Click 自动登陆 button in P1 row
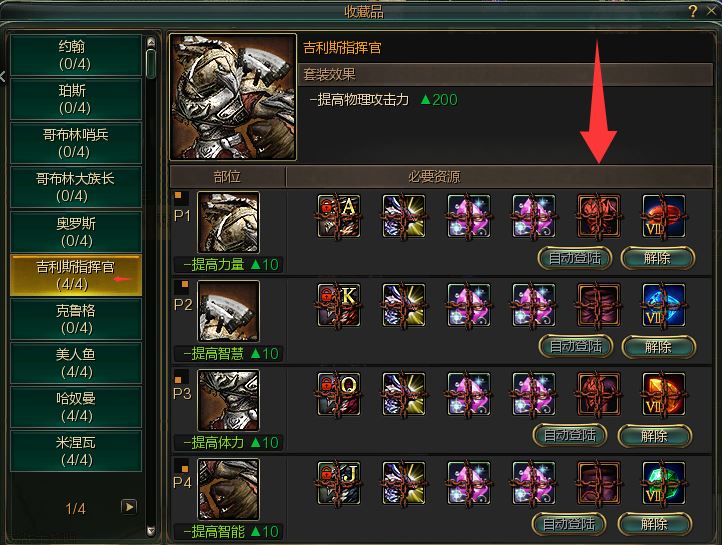 click(x=575, y=258)
